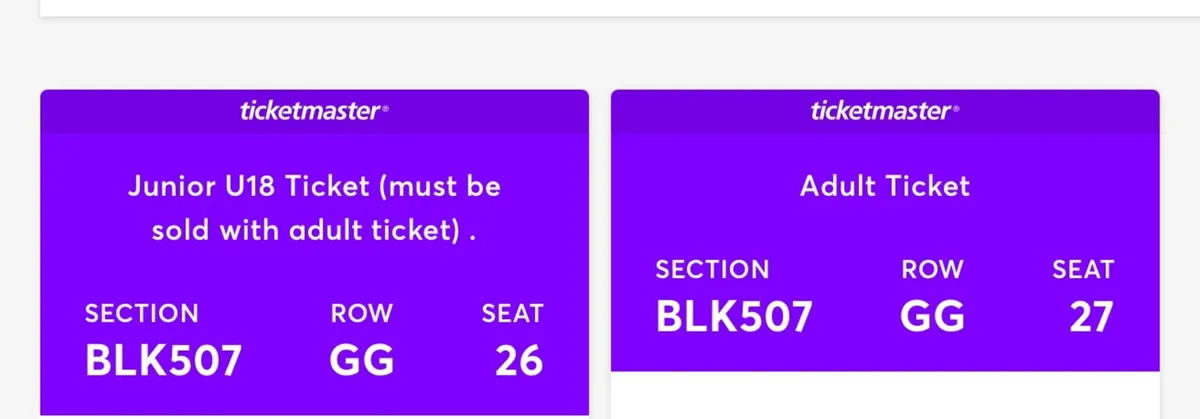Viewport: 1200px width, 419px height.
Task: Click the white panel above the tickets
Action: click(600, 6)
